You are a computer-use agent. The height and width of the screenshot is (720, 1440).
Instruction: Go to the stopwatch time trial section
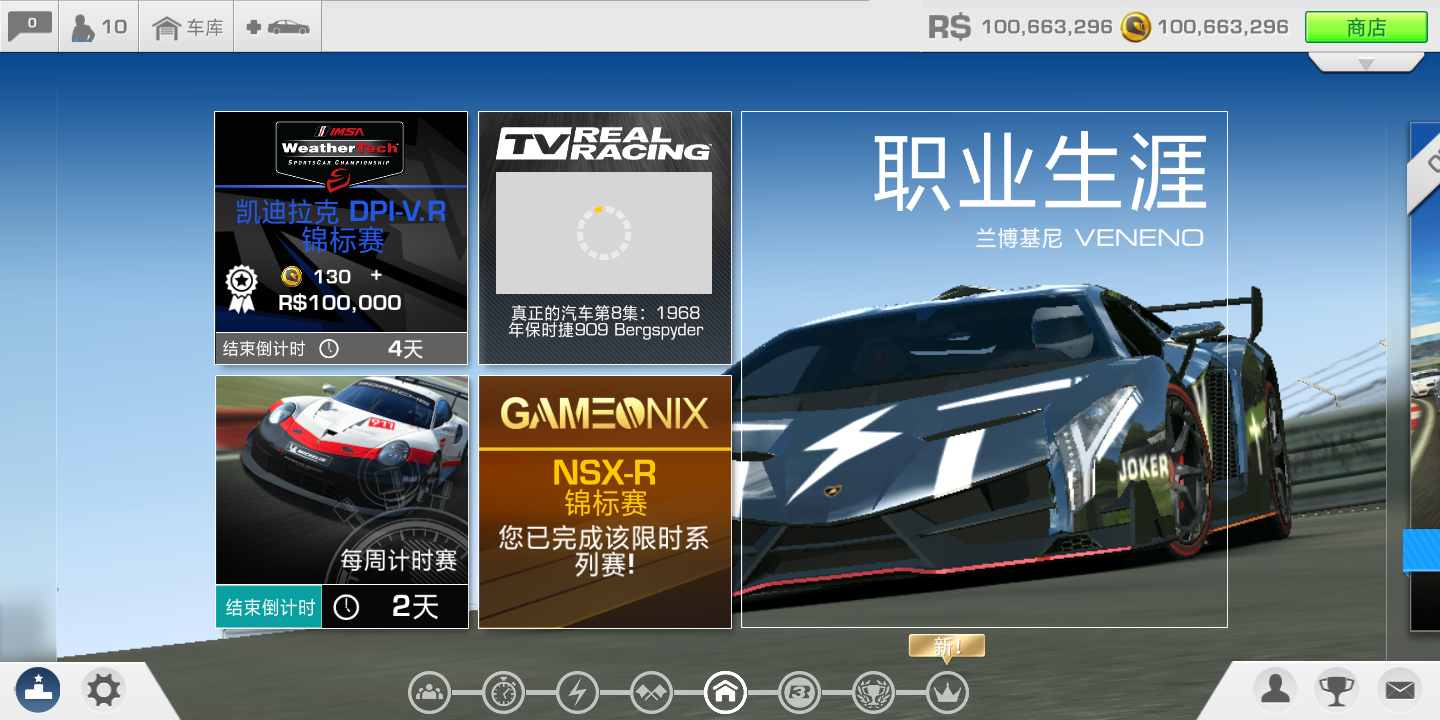pyautogui.click(x=504, y=691)
